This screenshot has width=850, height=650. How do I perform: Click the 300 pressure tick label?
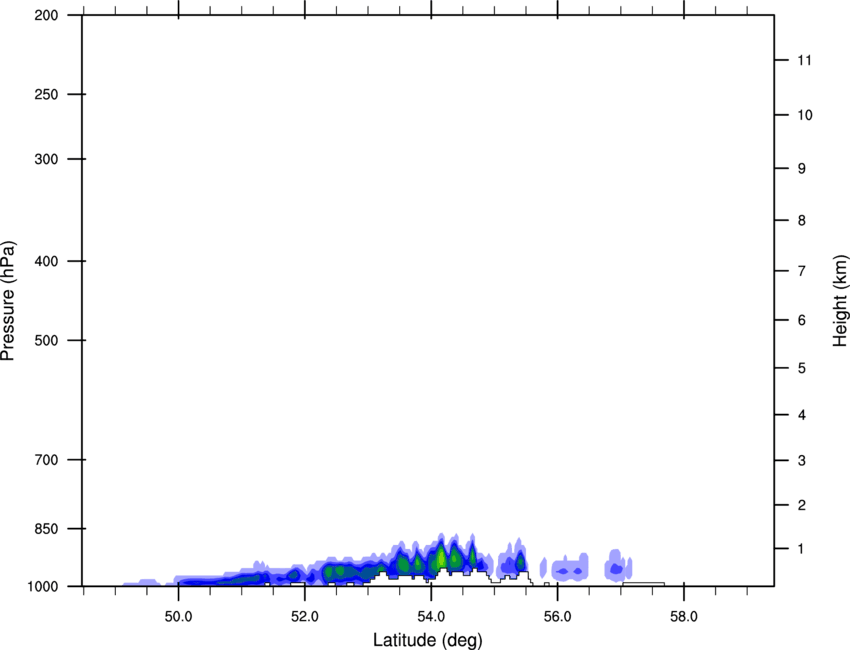coord(46,159)
